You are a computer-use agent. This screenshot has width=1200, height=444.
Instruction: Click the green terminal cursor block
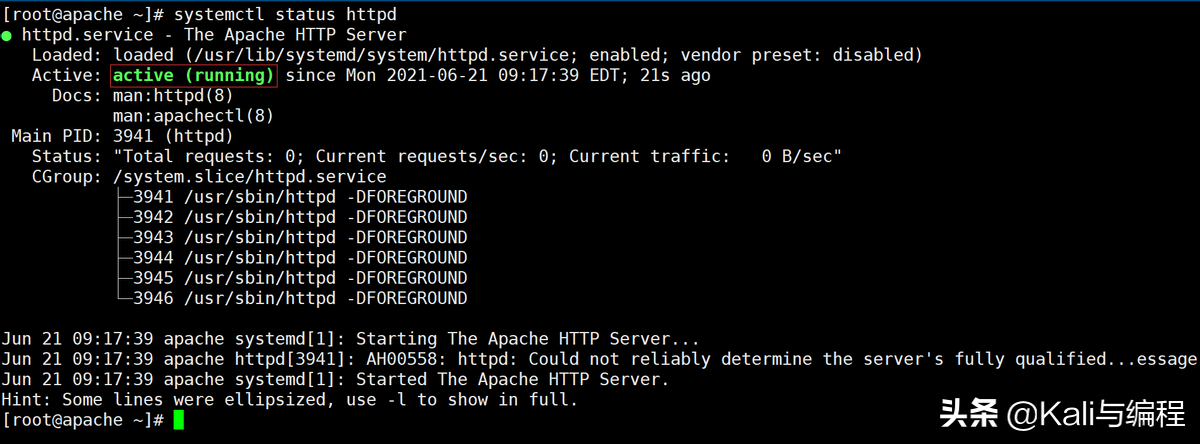pos(178,420)
